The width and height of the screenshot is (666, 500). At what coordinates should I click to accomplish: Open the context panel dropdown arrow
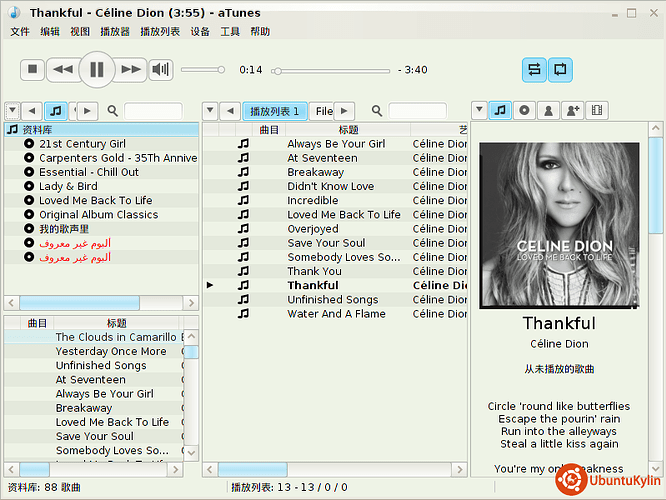point(479,110)
